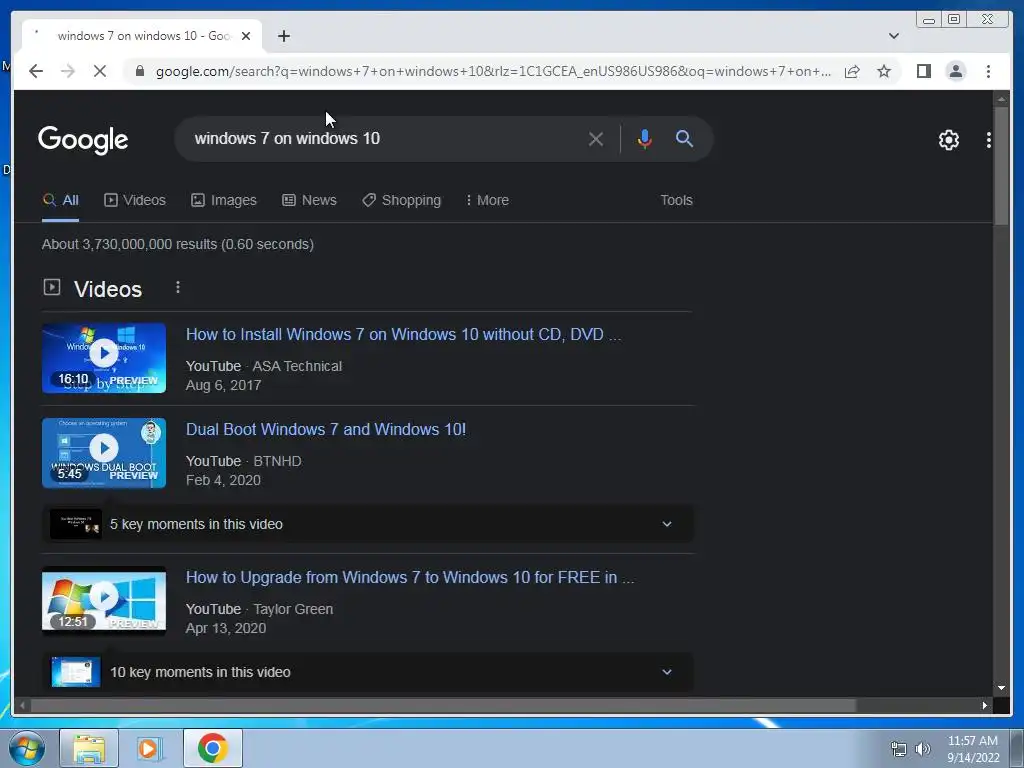This screenshot has height=768, width=1024.
Task: Select the All results tab
Action: (61, 200)
